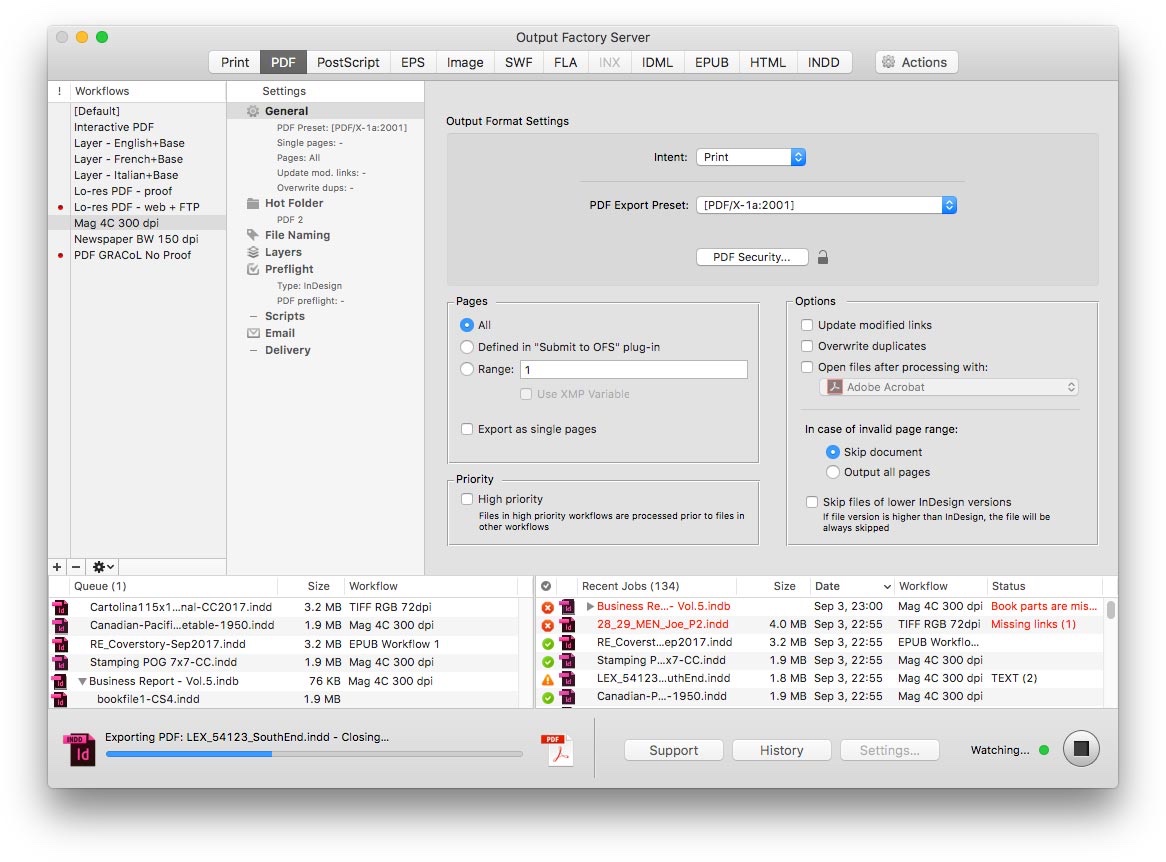1166x862 pixels.
Task: Open the History panel
Action: (x=781, y=749)
